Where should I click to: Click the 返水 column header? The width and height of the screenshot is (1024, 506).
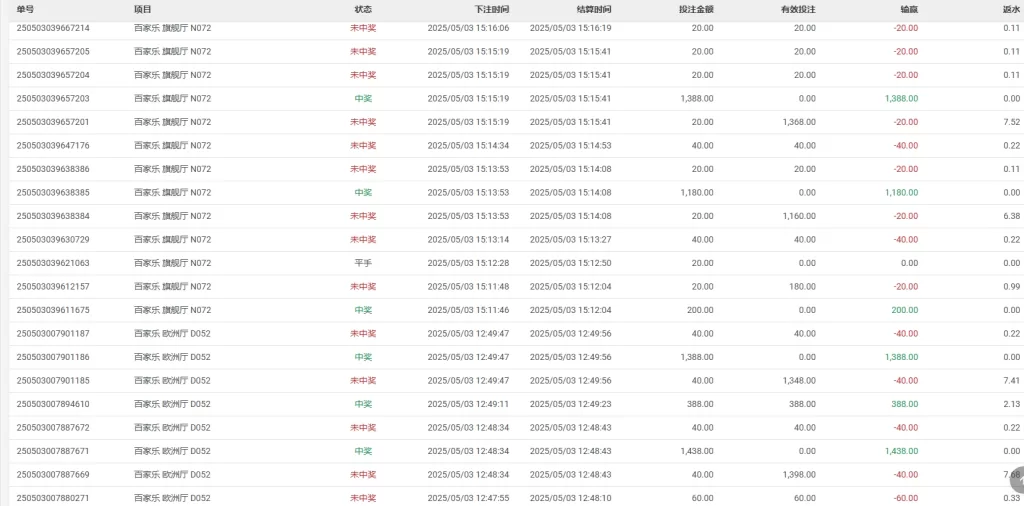(1011, 9)
